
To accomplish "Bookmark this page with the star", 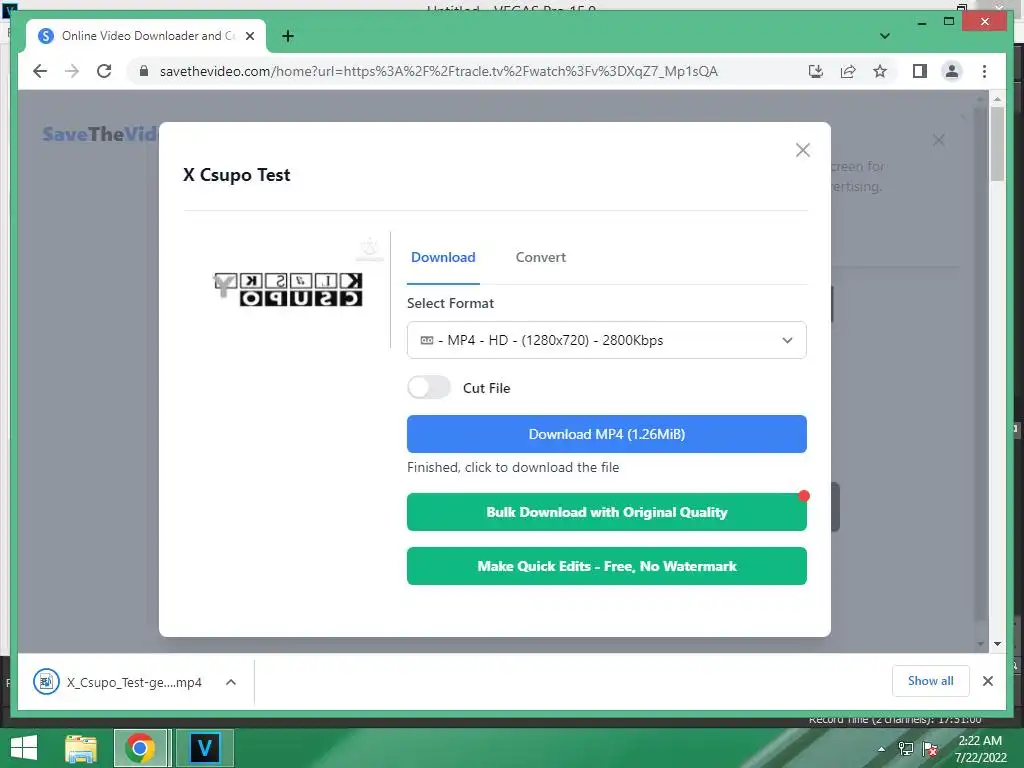I will pyautogui.click(x=880, y=71).
